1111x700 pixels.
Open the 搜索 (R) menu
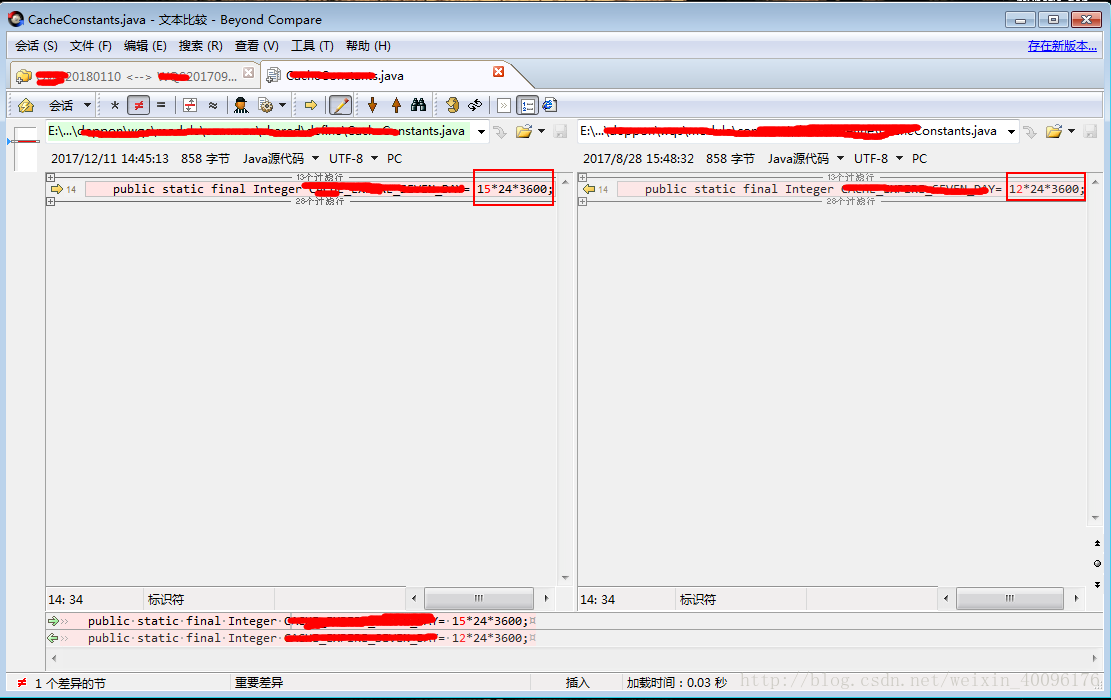click(x=201, y=46)
